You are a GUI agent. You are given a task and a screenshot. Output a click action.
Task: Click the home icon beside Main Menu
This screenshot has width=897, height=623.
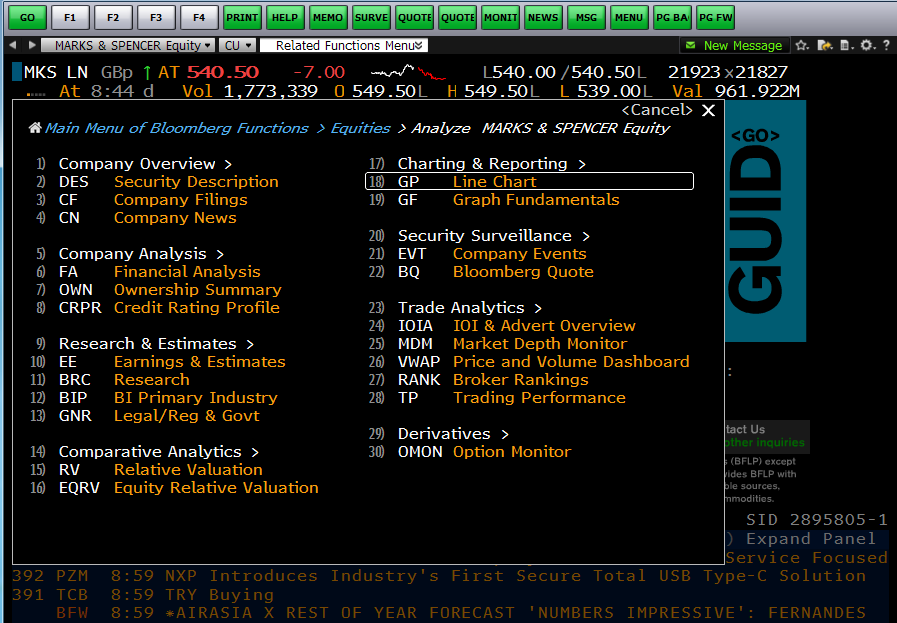click(x=35, y=128)
